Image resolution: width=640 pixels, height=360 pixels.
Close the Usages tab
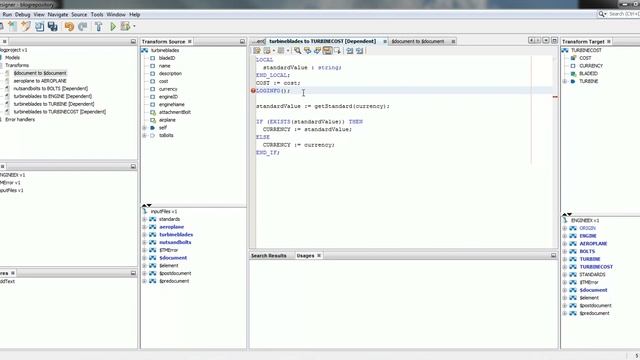[319, 256]
